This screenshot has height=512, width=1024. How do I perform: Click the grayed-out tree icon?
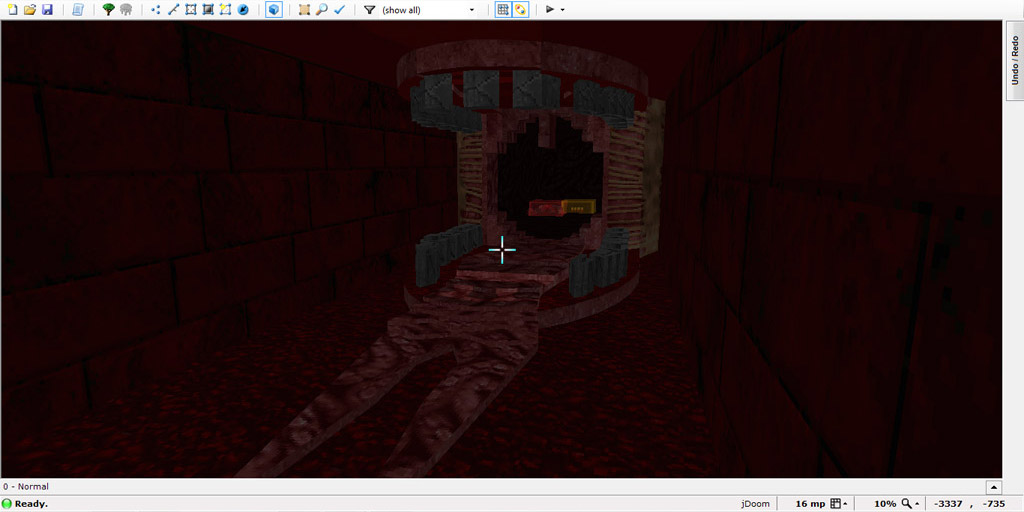(x=126, y=10)
